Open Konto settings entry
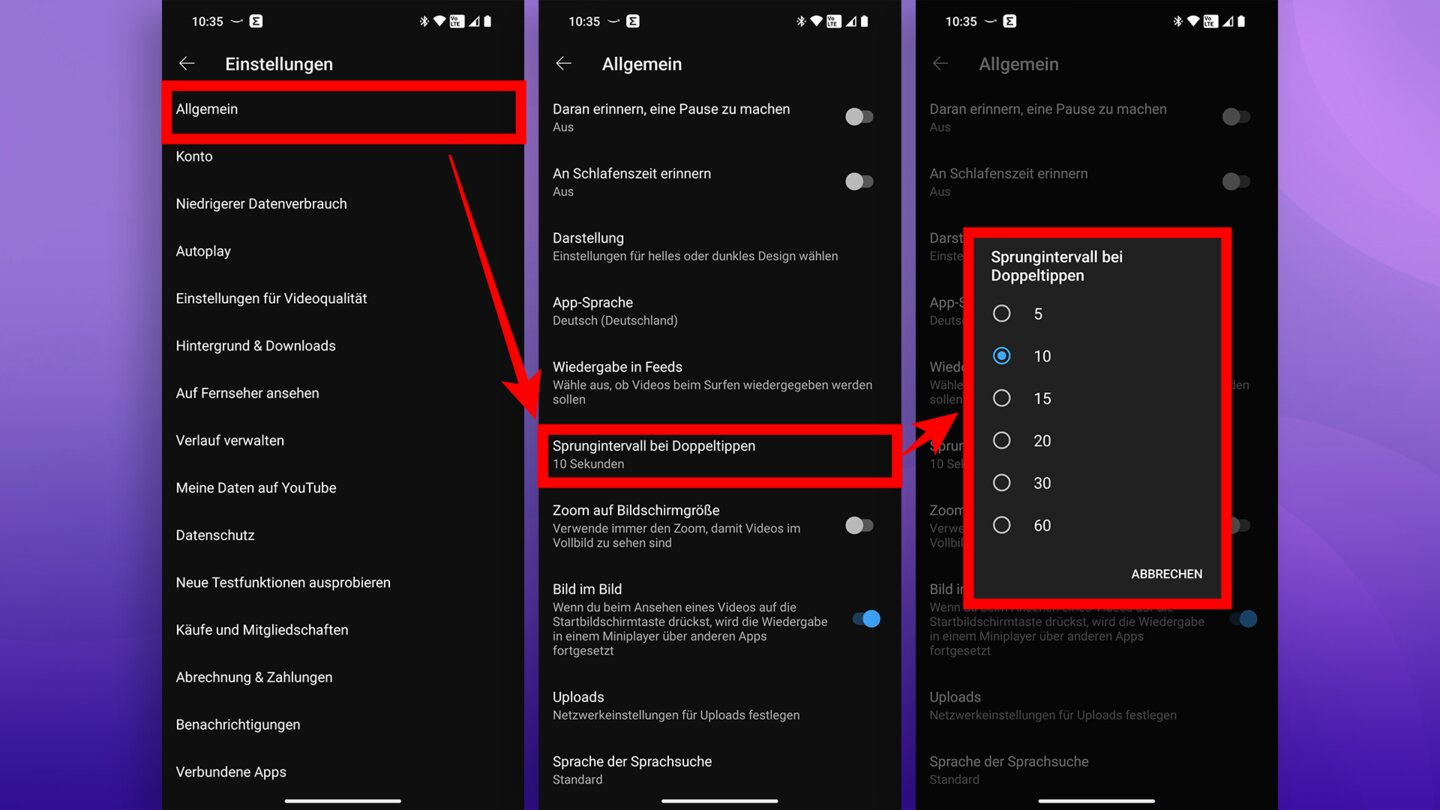Image resolution: width=1440 pixels, height=810 pixels. click(x=343, y=156)
